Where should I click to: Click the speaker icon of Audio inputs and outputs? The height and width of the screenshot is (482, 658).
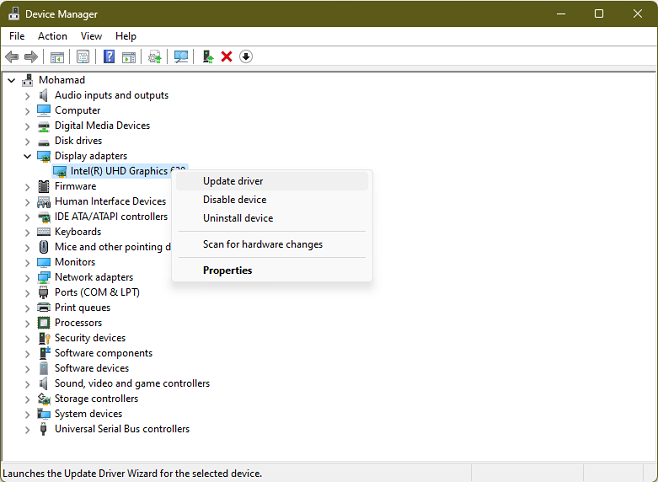point(44,96)
